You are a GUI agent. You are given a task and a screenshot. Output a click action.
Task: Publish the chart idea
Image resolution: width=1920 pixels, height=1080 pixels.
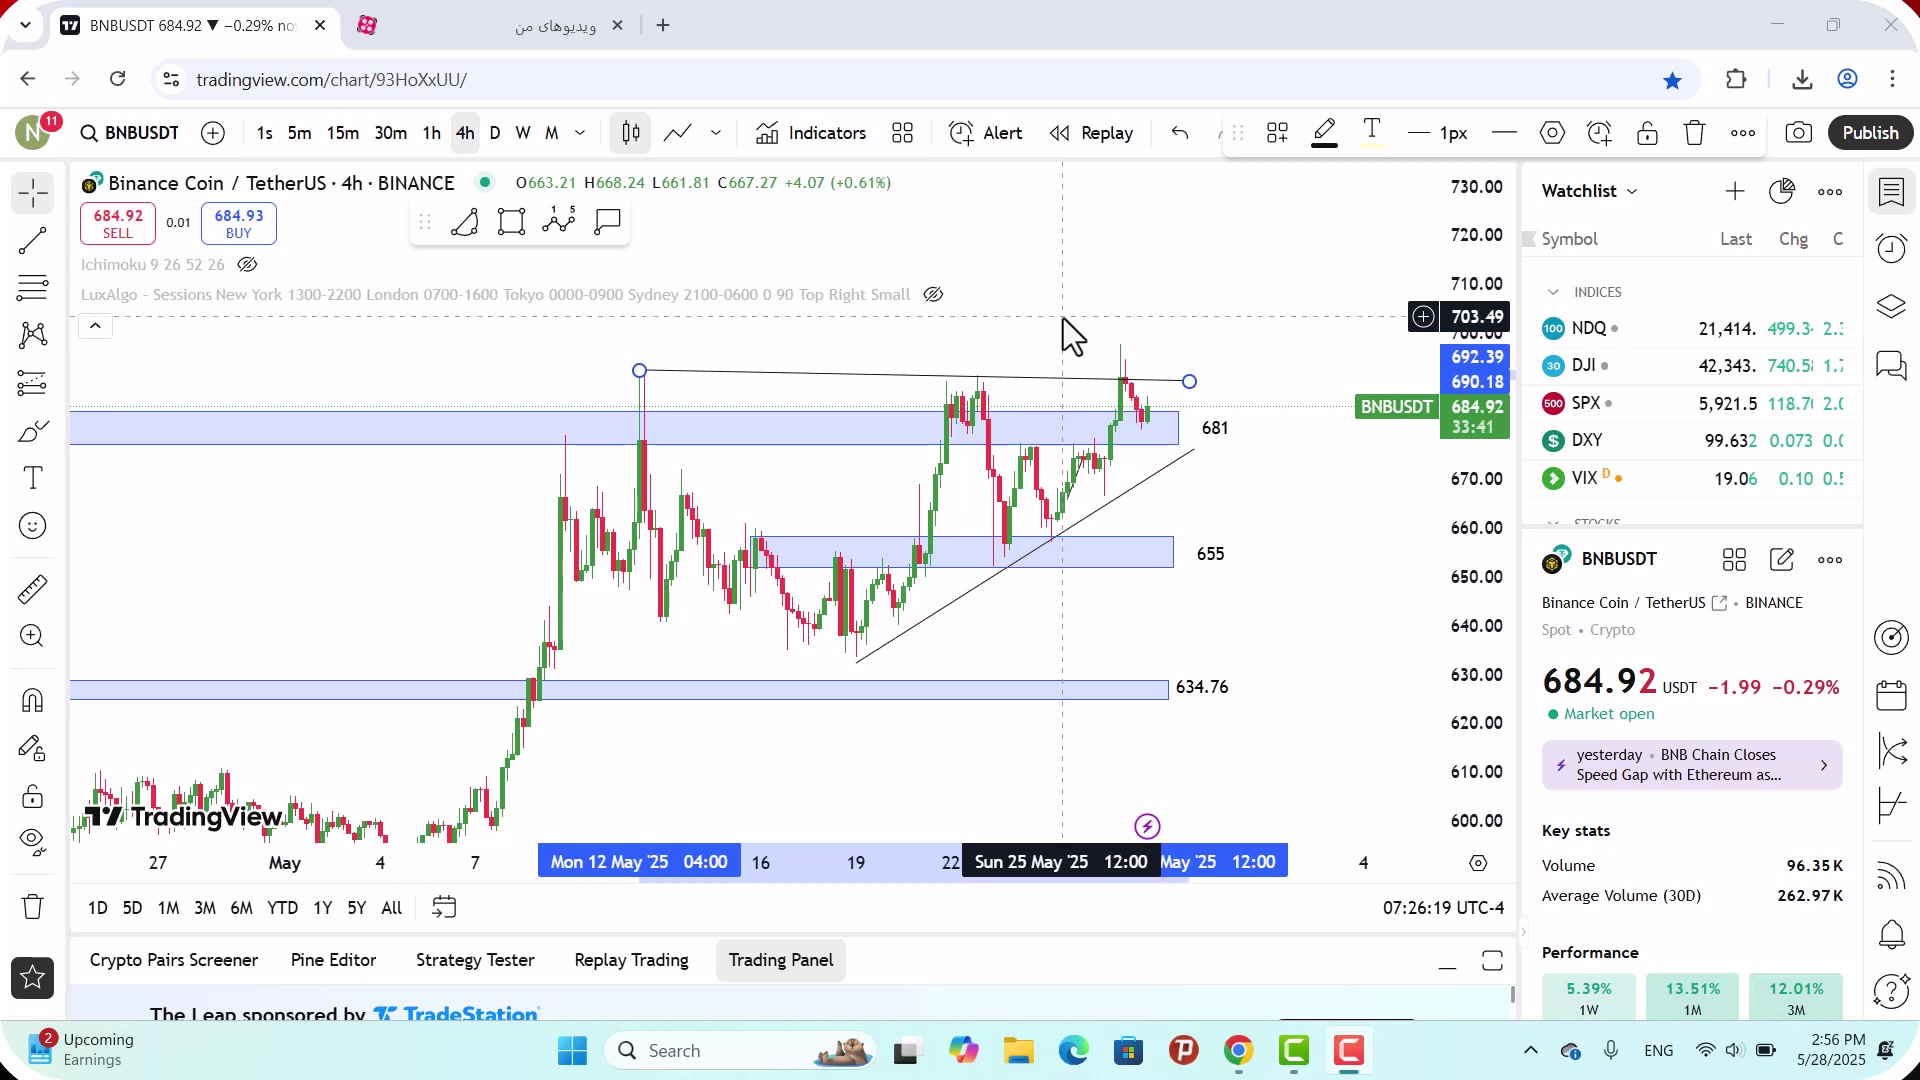point(1870,133)
